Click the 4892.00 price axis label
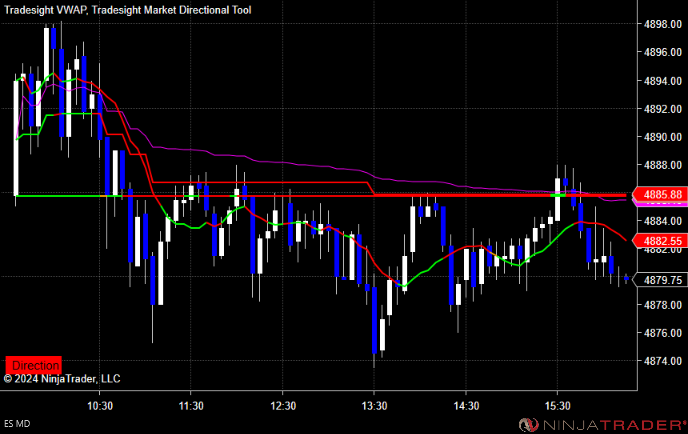This screenshot has height=434, width=688. point(663,109)
